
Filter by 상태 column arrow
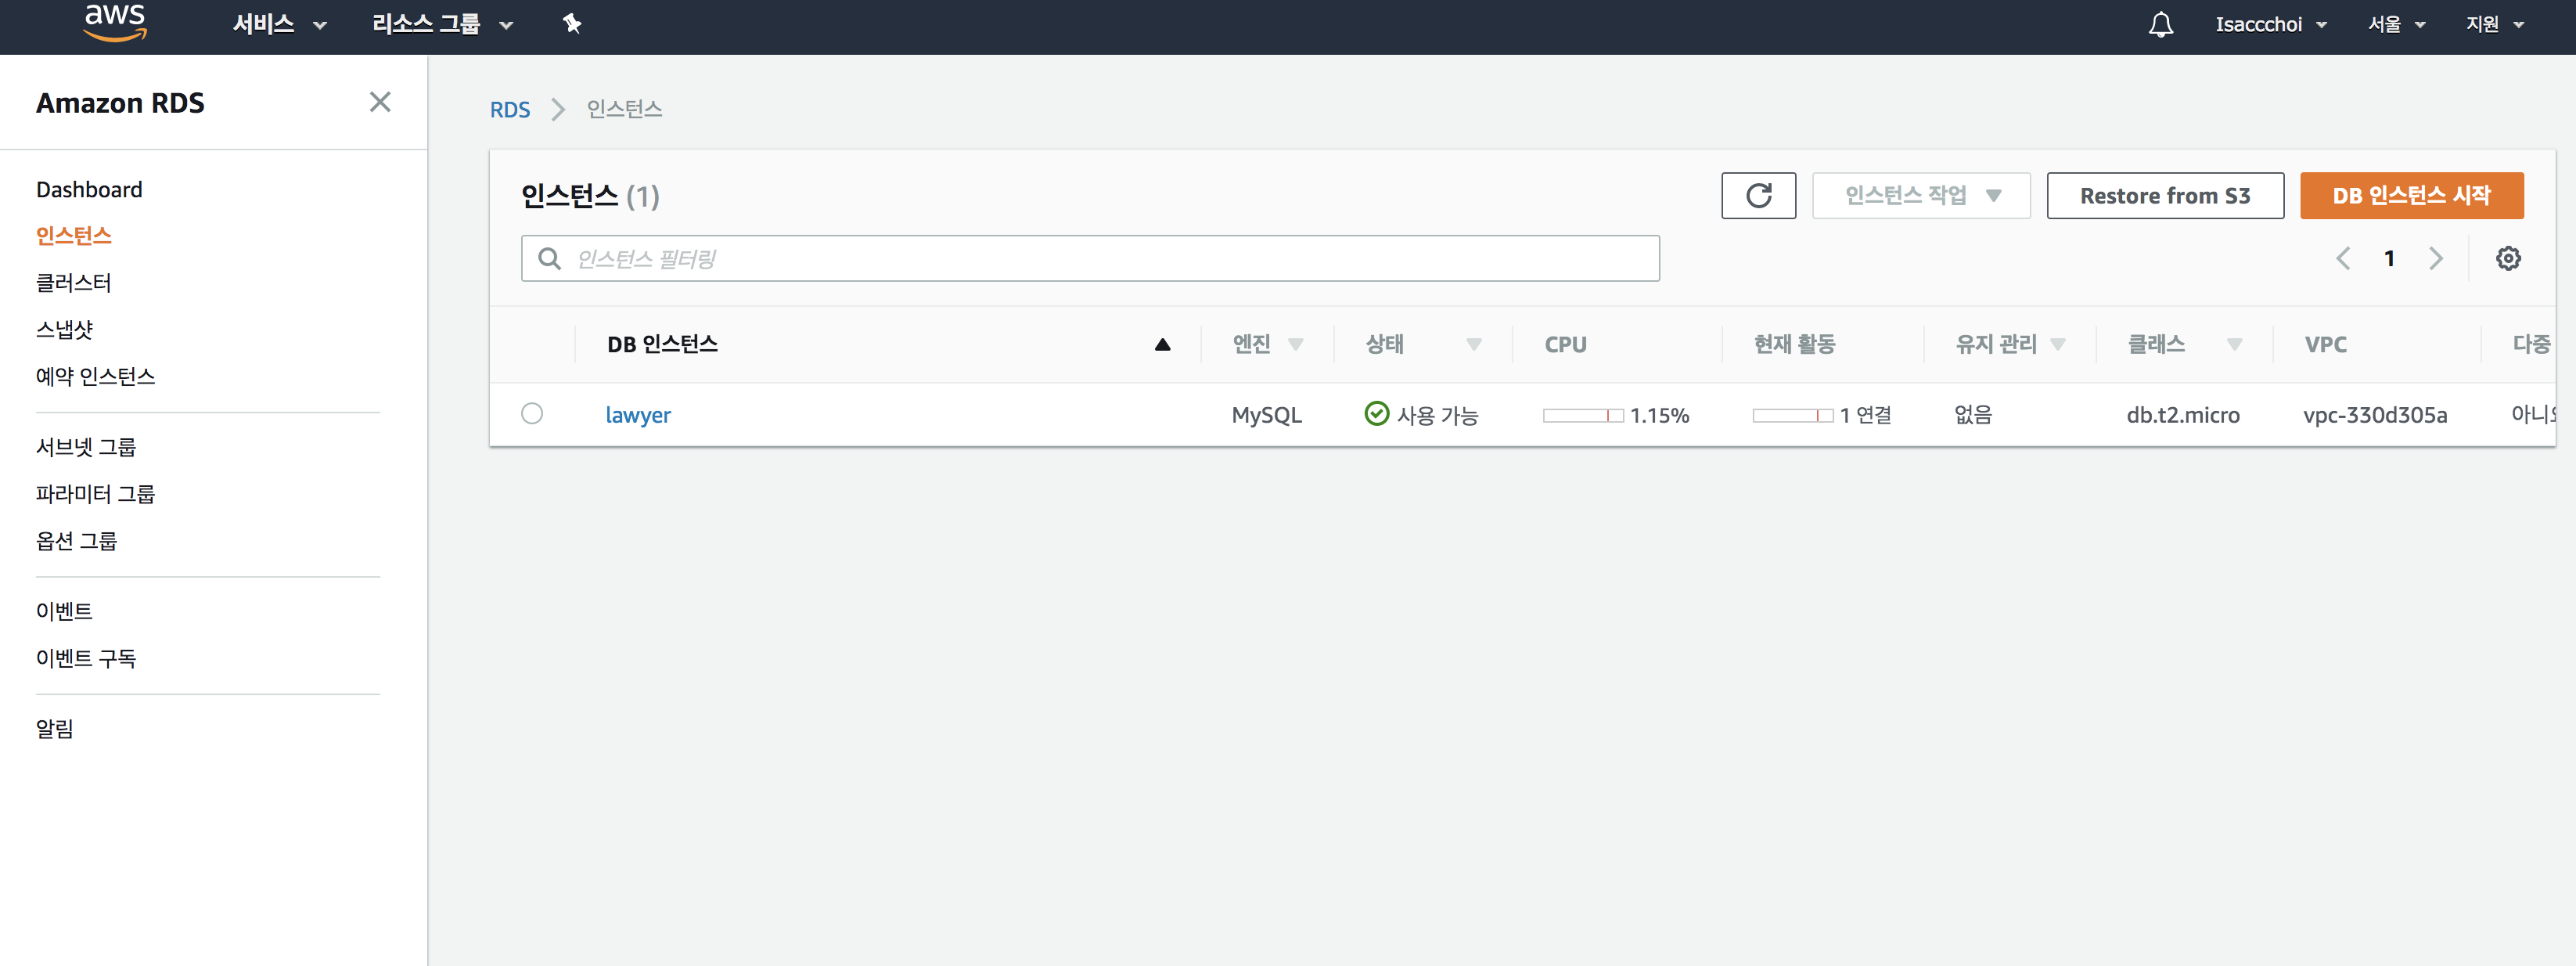tap(1474, 345)
